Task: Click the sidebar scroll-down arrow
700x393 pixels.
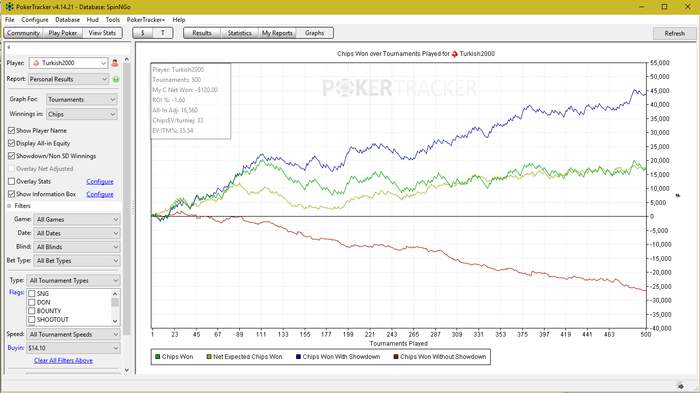Action: tap(127, 370)
